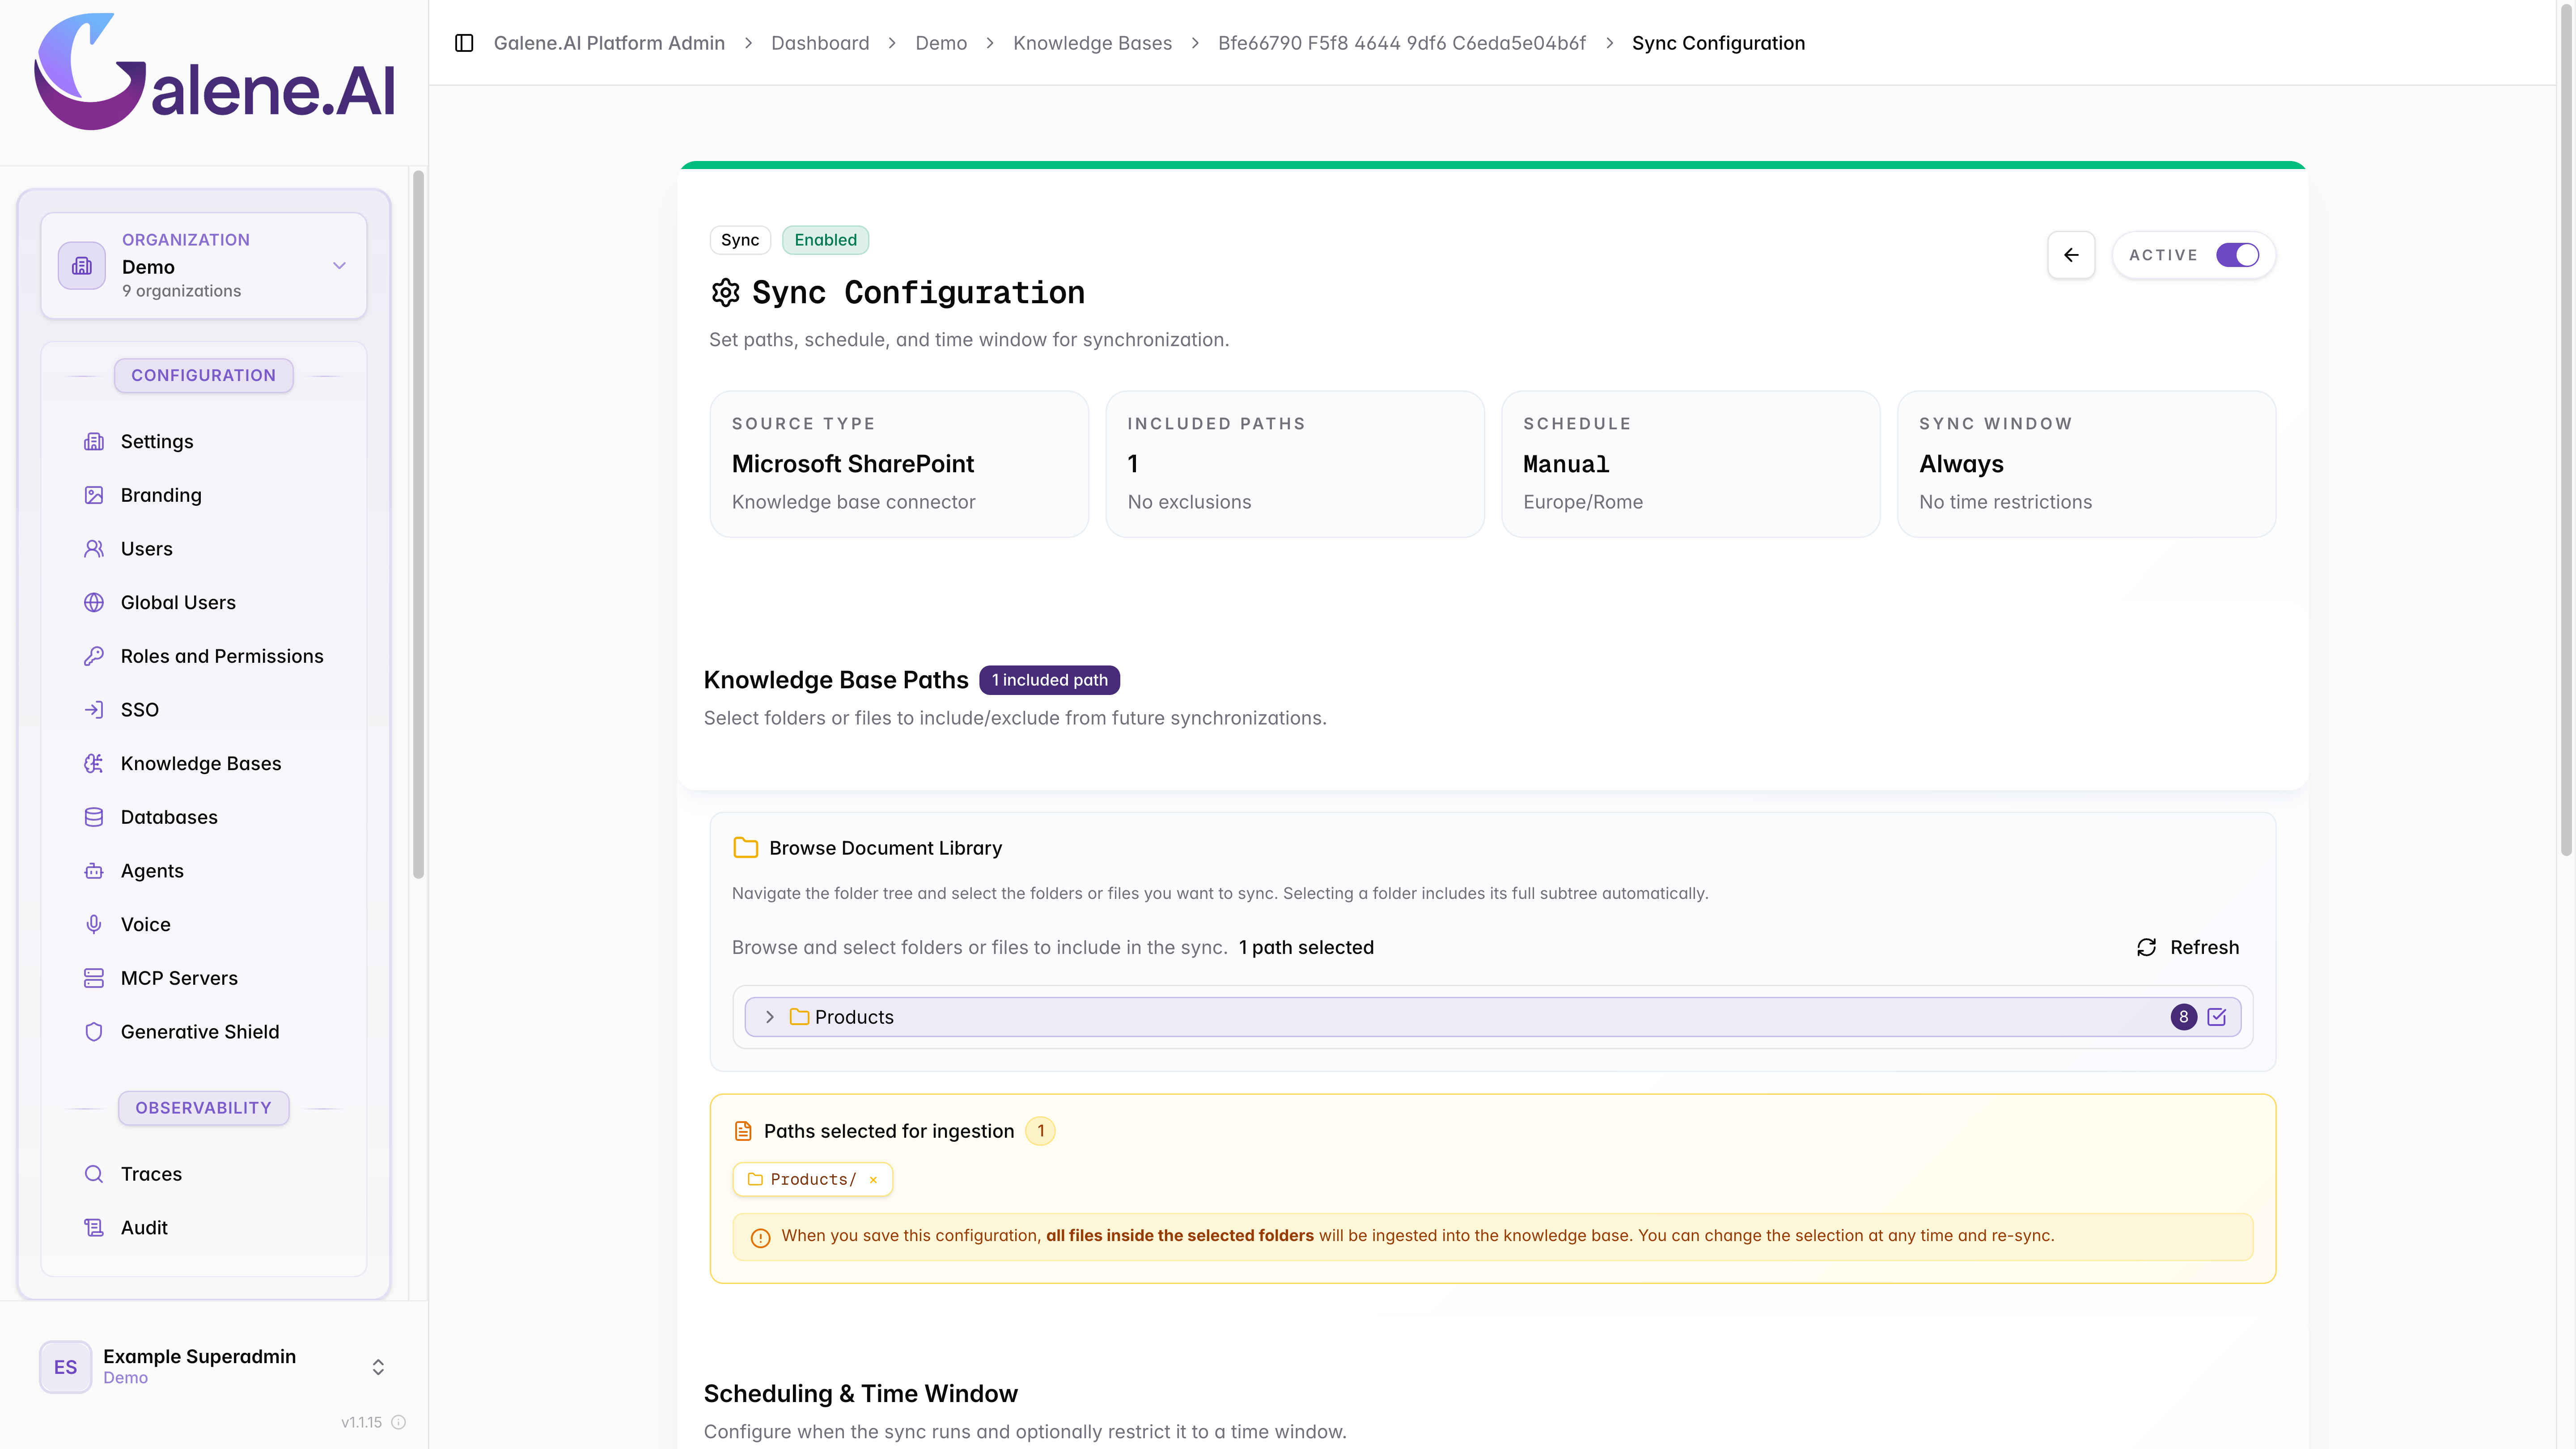The image size is (2576, 1449).
Task: Click the MCP Servers icon
Action: click(x=94, y=978)
